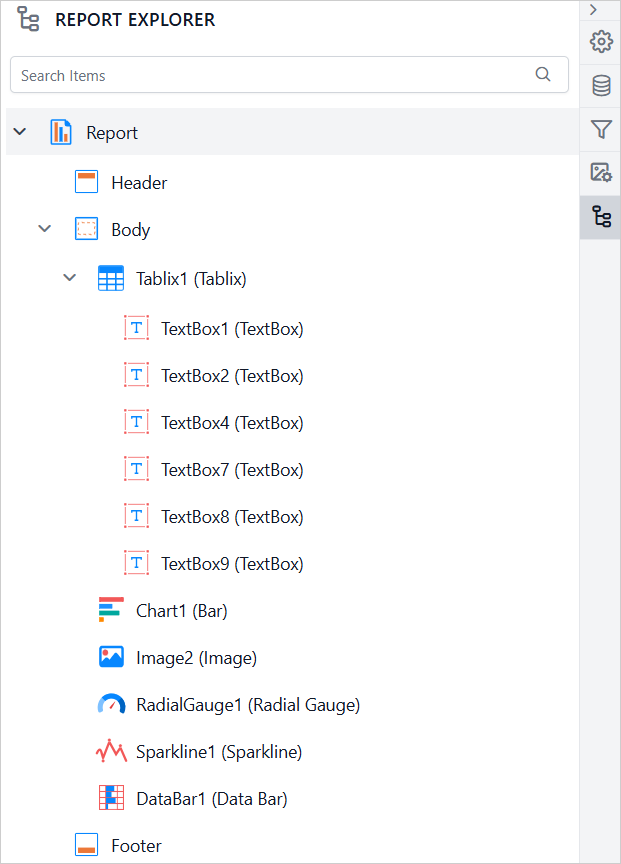Open the parameters filter panel
Screen dimensions: 621x864
[x=600, y=129]
